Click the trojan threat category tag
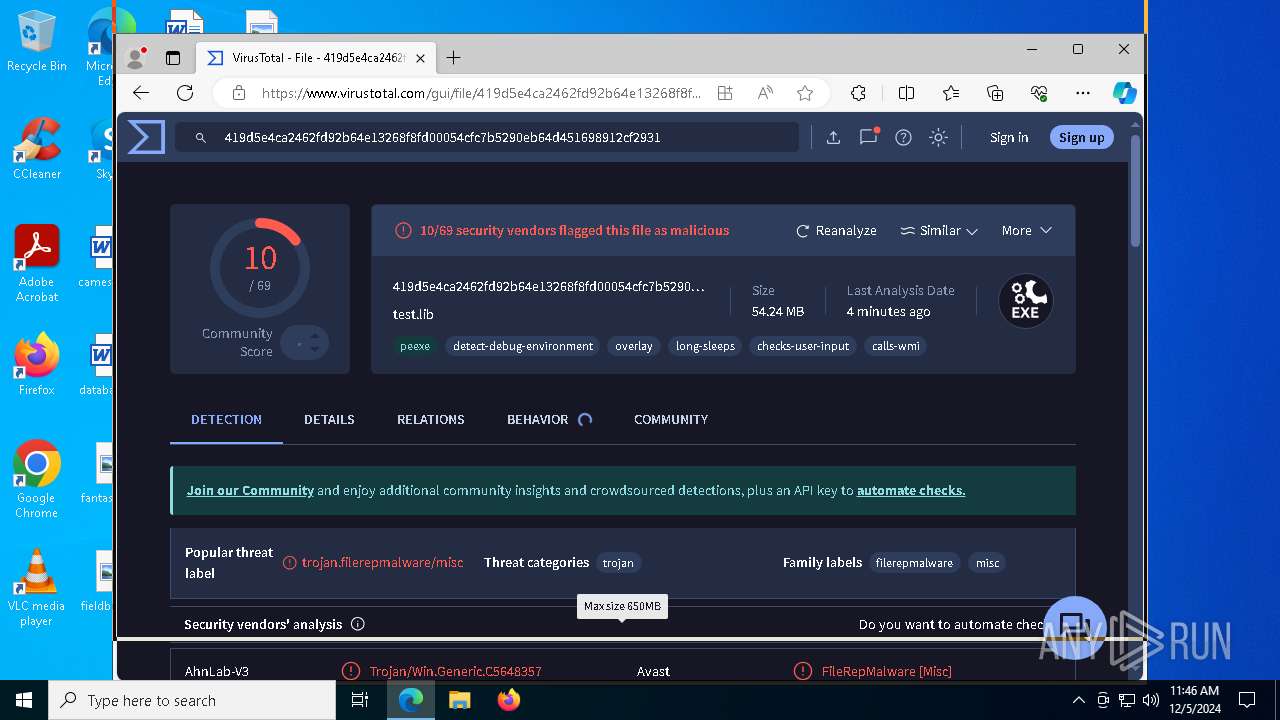This screenshot has height=720, width=1280. pyautogui.click(x=618, y=563)
